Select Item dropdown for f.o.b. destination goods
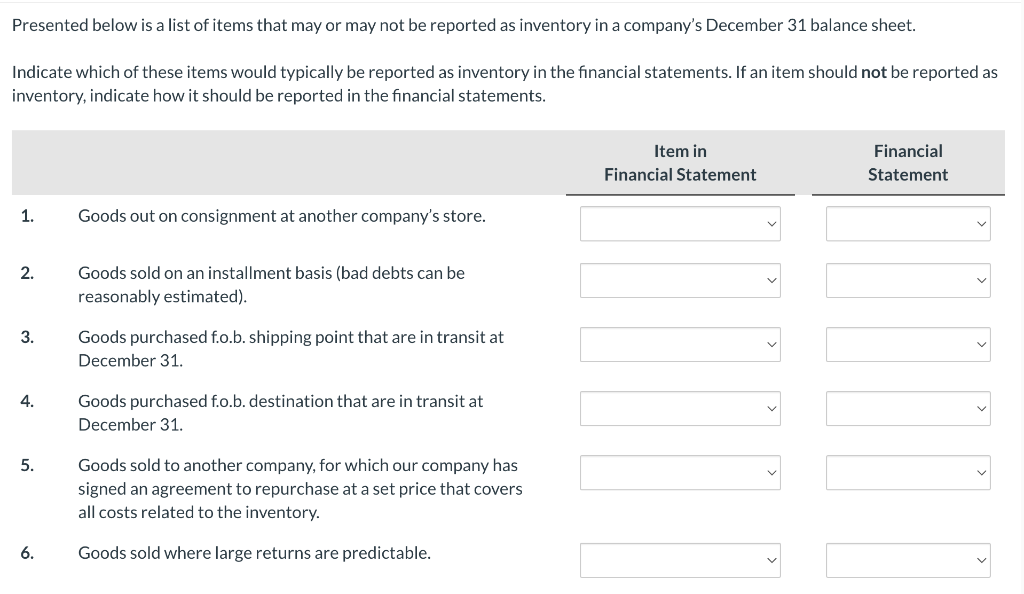This screenshot has width=1024, height=594. click(680, 408)
